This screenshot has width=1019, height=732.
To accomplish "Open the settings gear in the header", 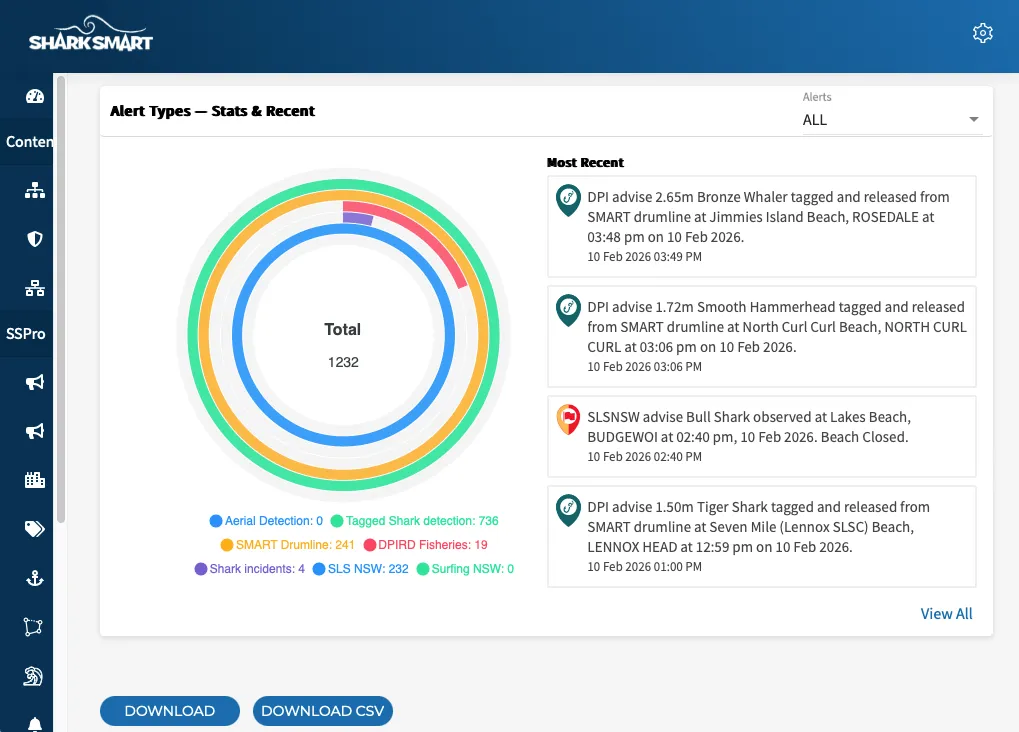I will (982, 33).
